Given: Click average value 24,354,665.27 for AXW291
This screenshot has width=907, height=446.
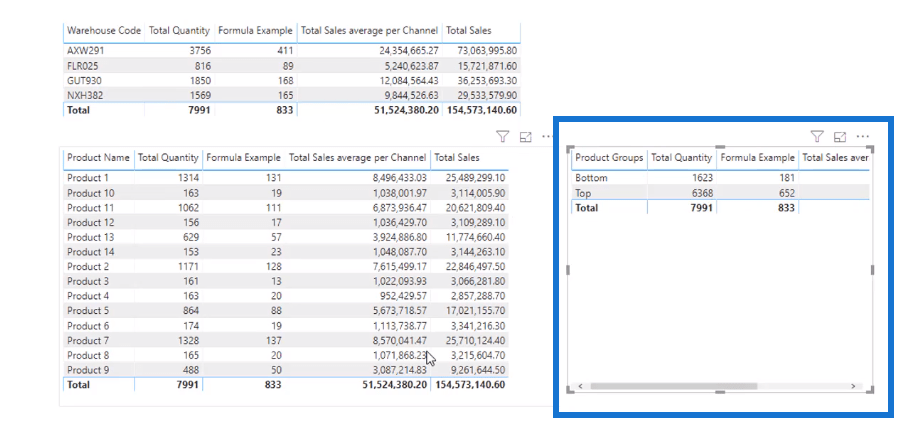Looking at the screenshot, I should [x=409, y=51].
